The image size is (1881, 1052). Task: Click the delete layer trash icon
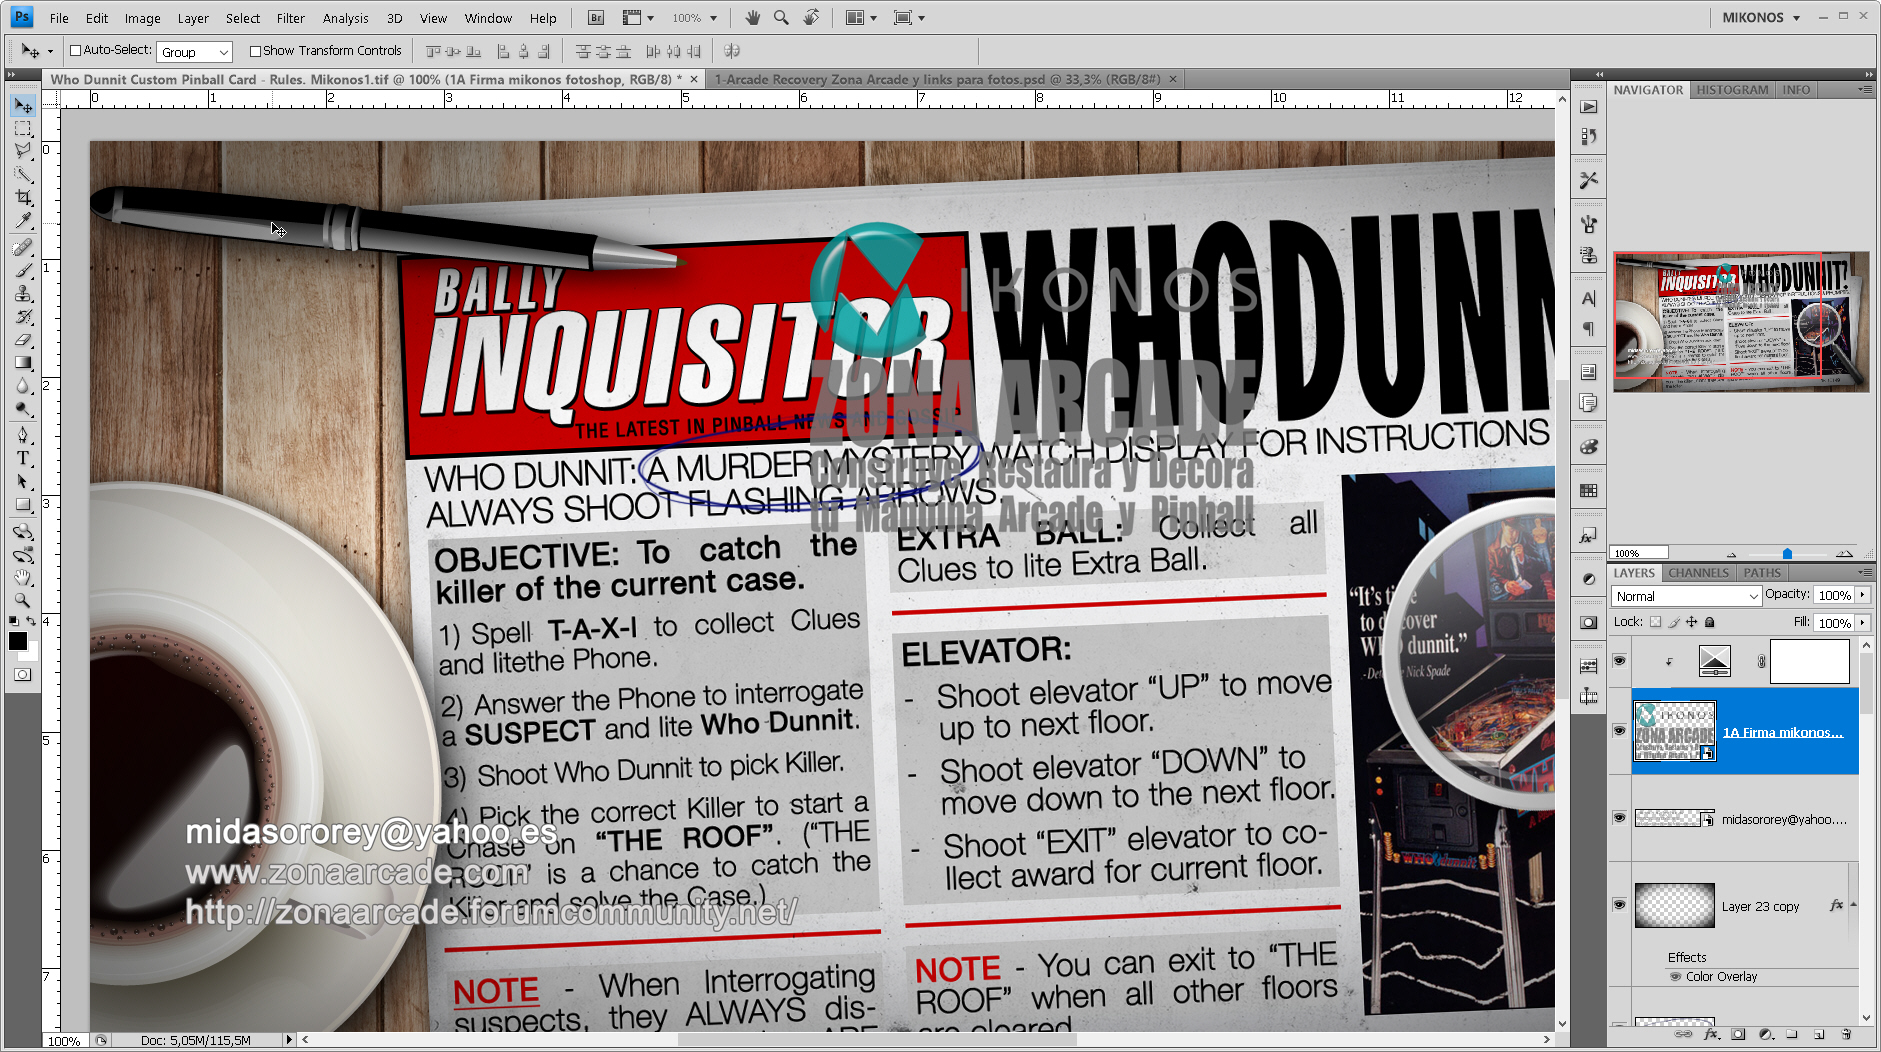tap(1846, 1034)
